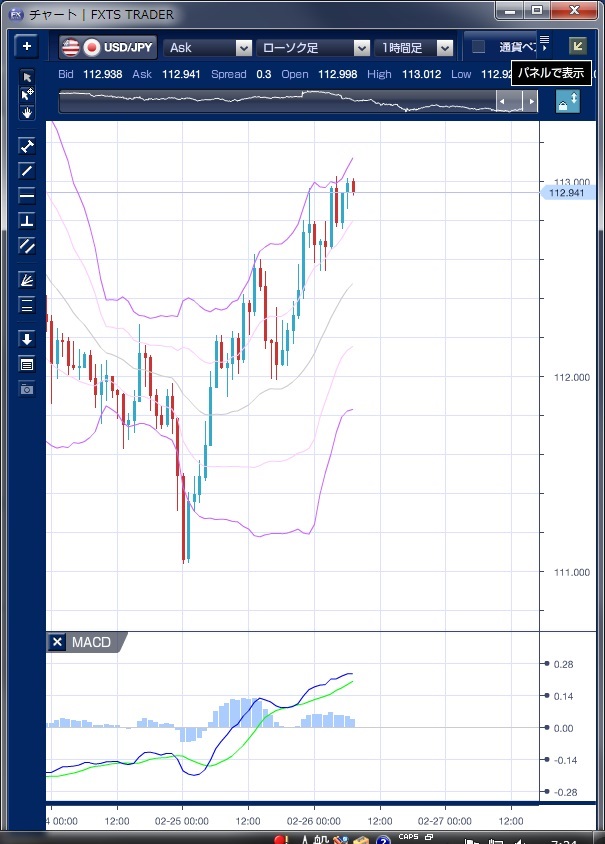Click the USD/JPY currency pair button
This screenshot has height=844, width=605.
coord(108,47)
